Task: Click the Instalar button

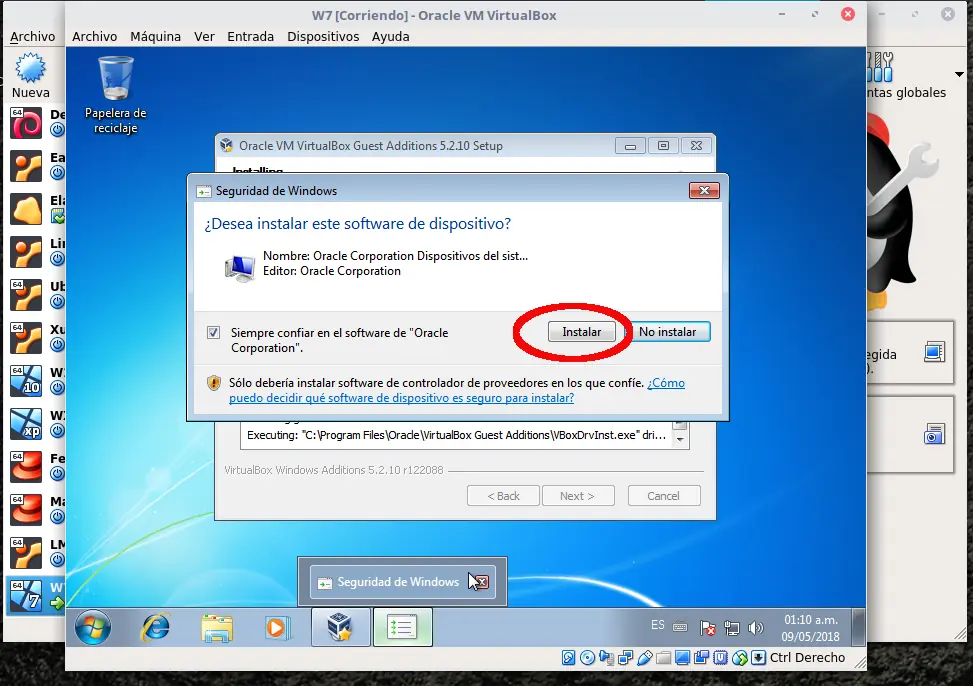Action: click(581, 332)
